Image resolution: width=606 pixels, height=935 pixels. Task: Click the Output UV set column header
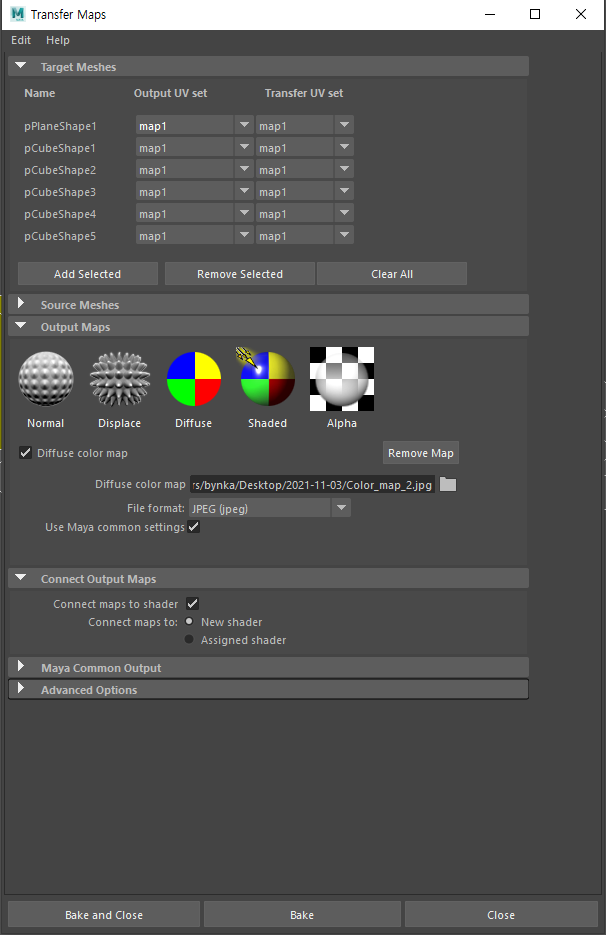[171, 93]
